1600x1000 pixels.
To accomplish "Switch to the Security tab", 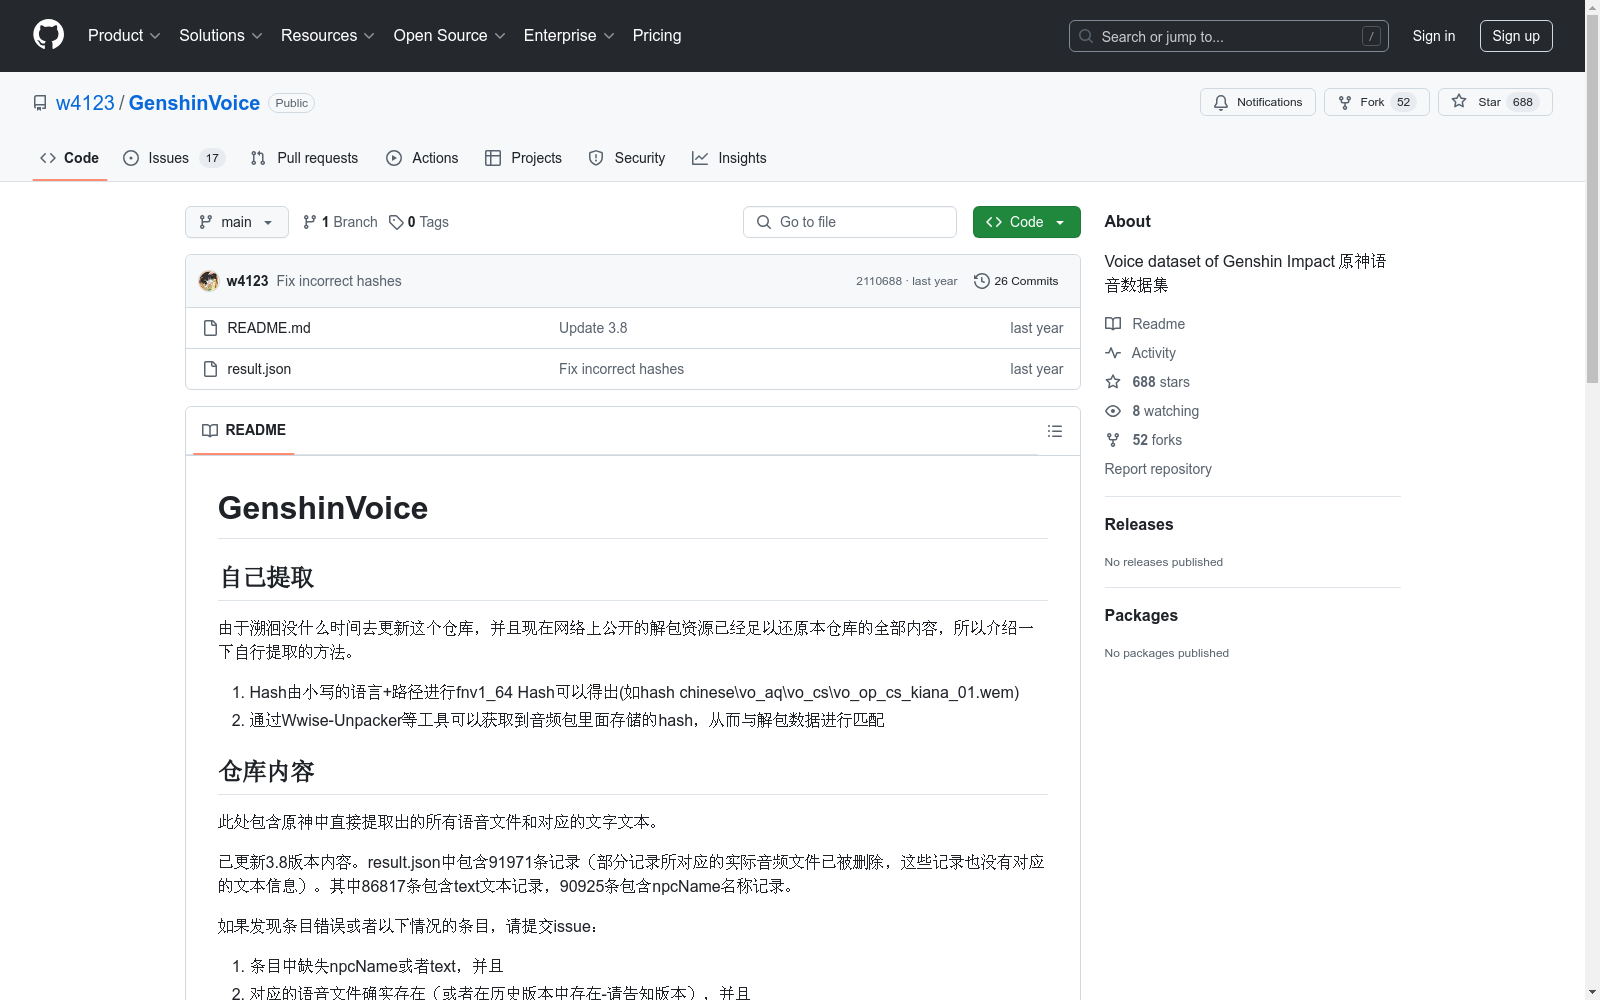I will click(627, 158).
